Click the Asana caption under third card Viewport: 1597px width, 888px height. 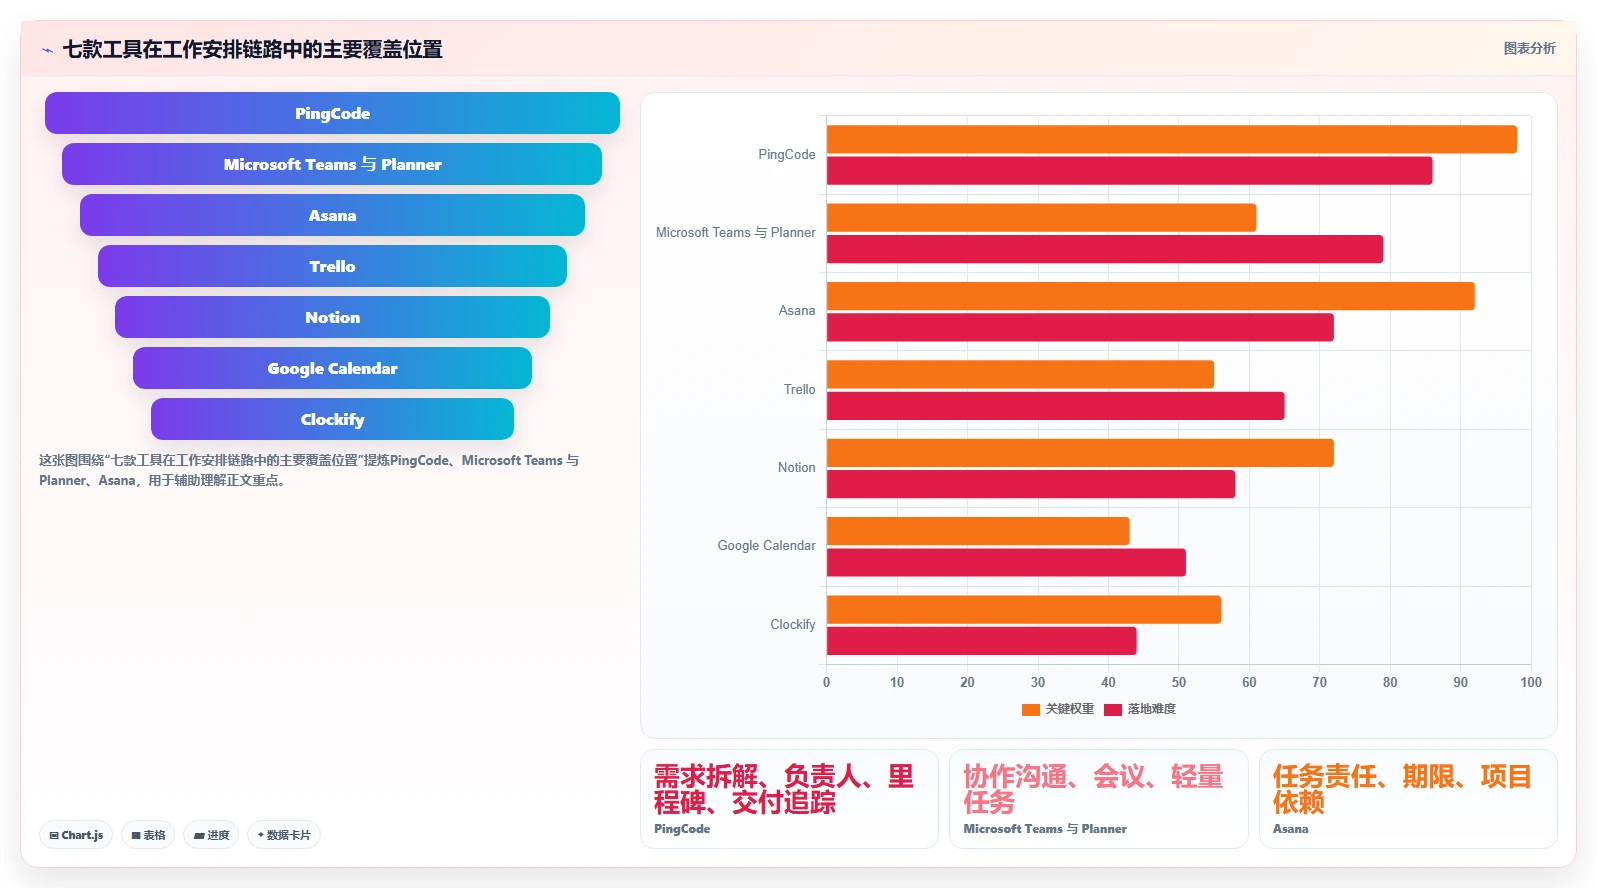coord(1290,829)
